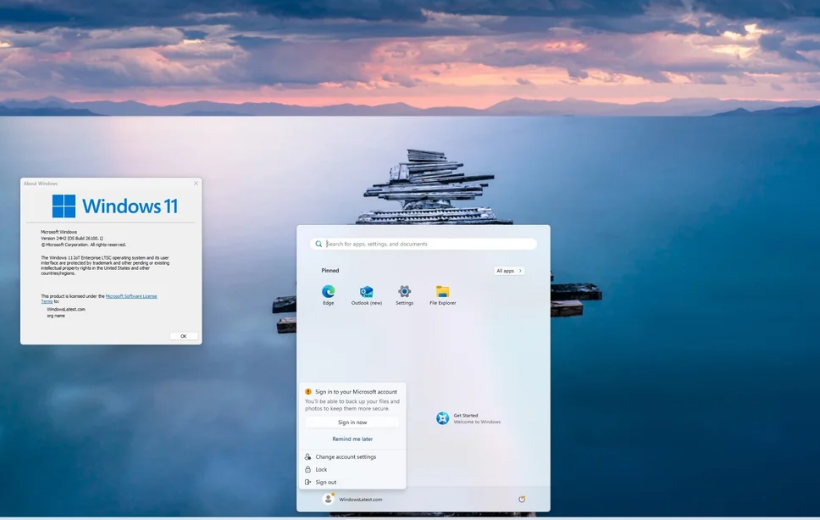Click the Windows 11 logo in About Windows

115,206
